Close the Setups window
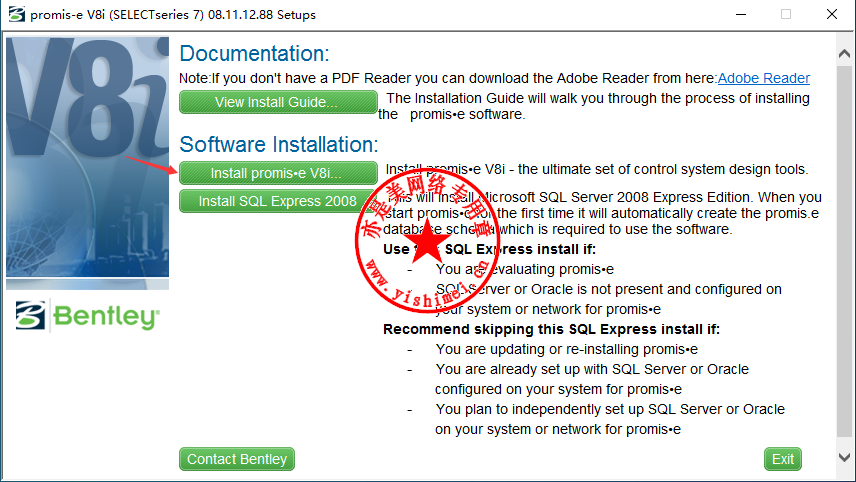 tap(831, 14)
